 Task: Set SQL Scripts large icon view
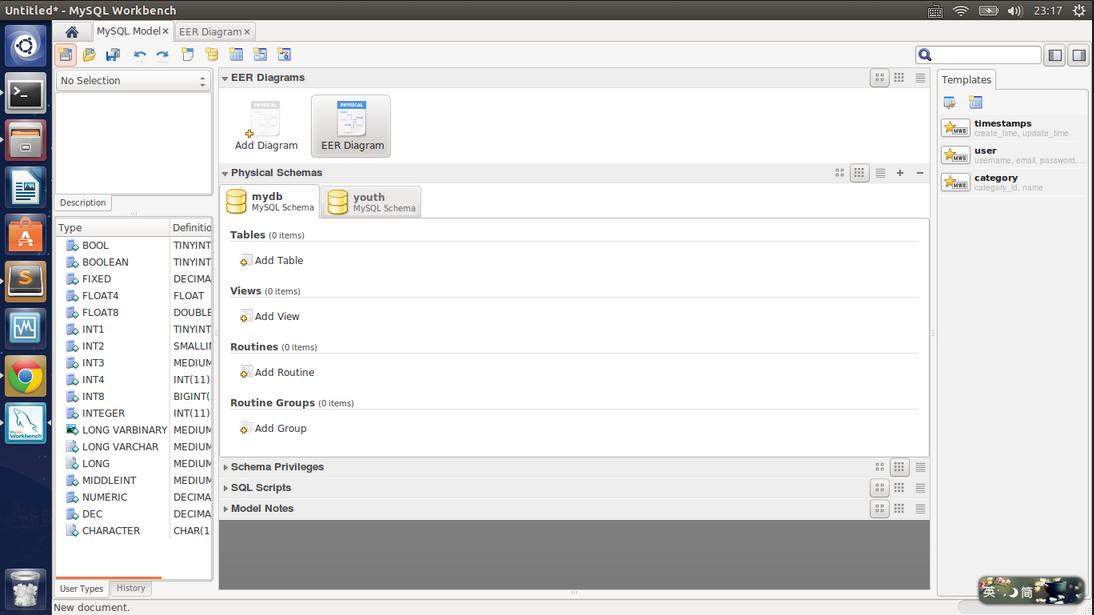click(880, 488)
